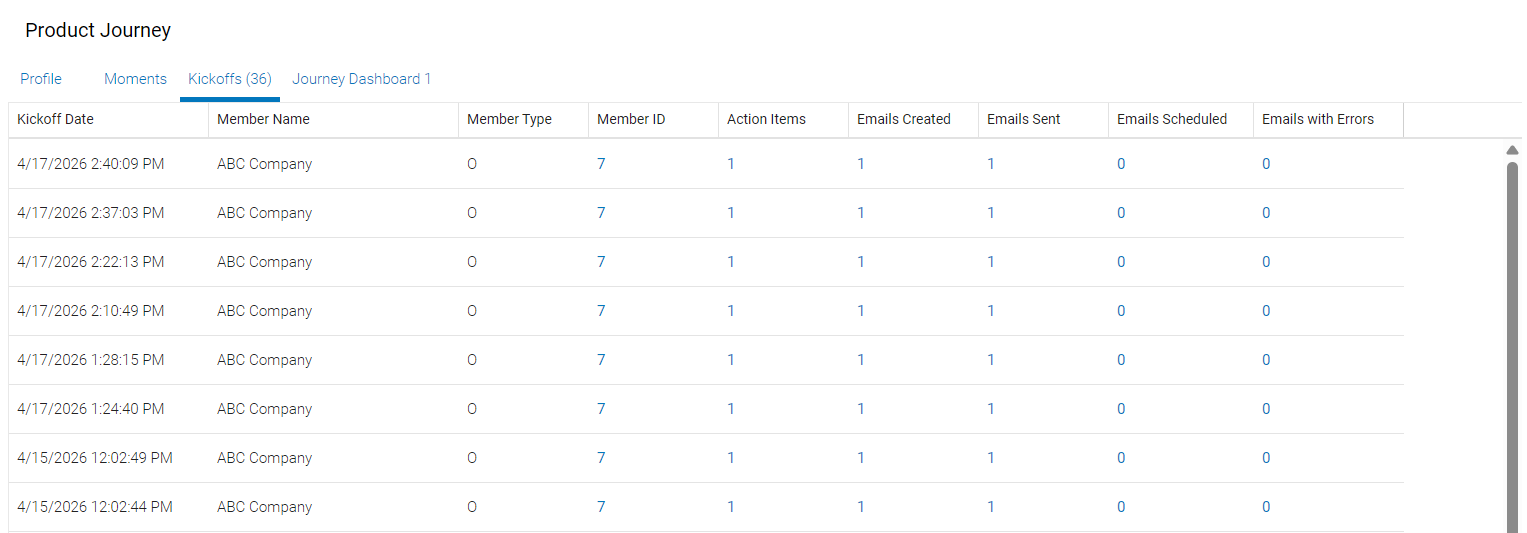The image size is (1527, 533).
Task: Open Emails Scheduled 0 for 2:37:03 PM kickoff
Action: [1121, 213]
